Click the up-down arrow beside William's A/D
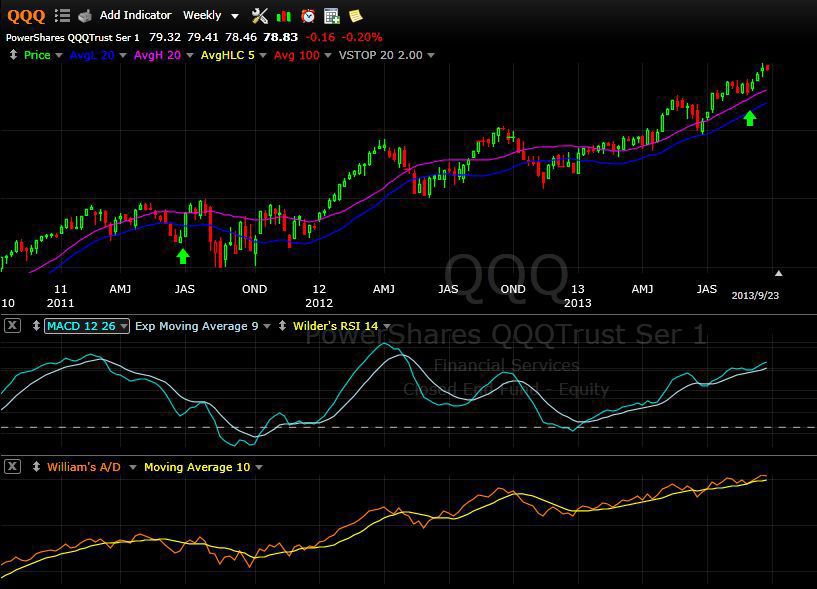Viewport: 817px width, 589px height. pyautogui.click(x=36, y=467)
